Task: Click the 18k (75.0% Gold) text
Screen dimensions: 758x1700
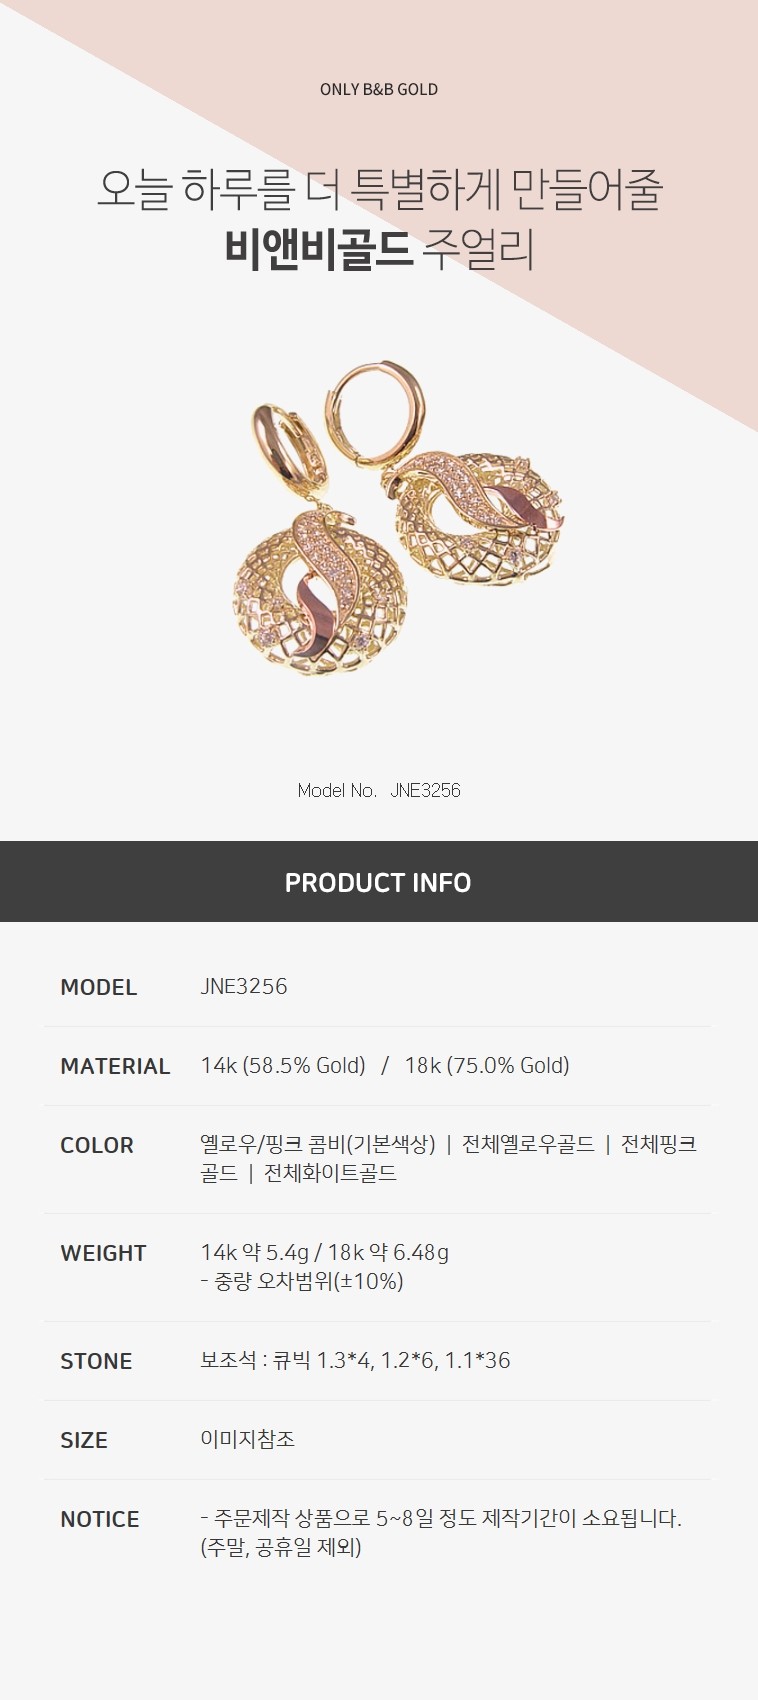Action: click(x=487, y=1066)
